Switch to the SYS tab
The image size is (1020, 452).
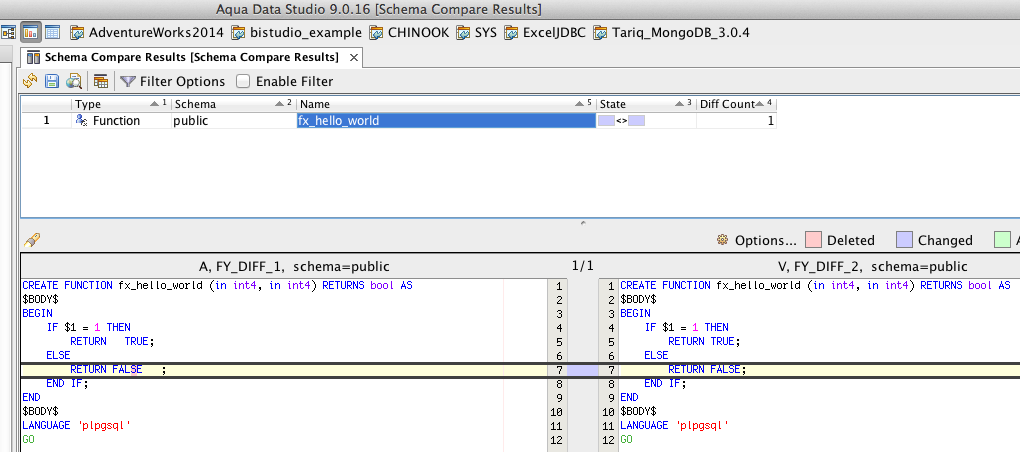(x=477, y=32)
